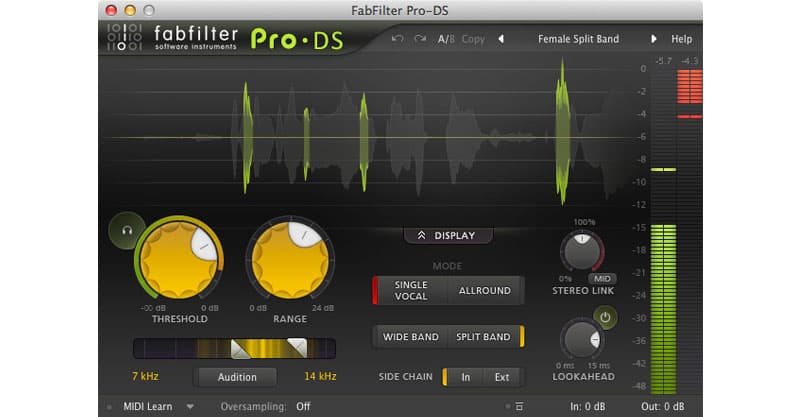800x417 pixels.
Task: Click the FabFilter logo
Action: click(x=172, y=38)
